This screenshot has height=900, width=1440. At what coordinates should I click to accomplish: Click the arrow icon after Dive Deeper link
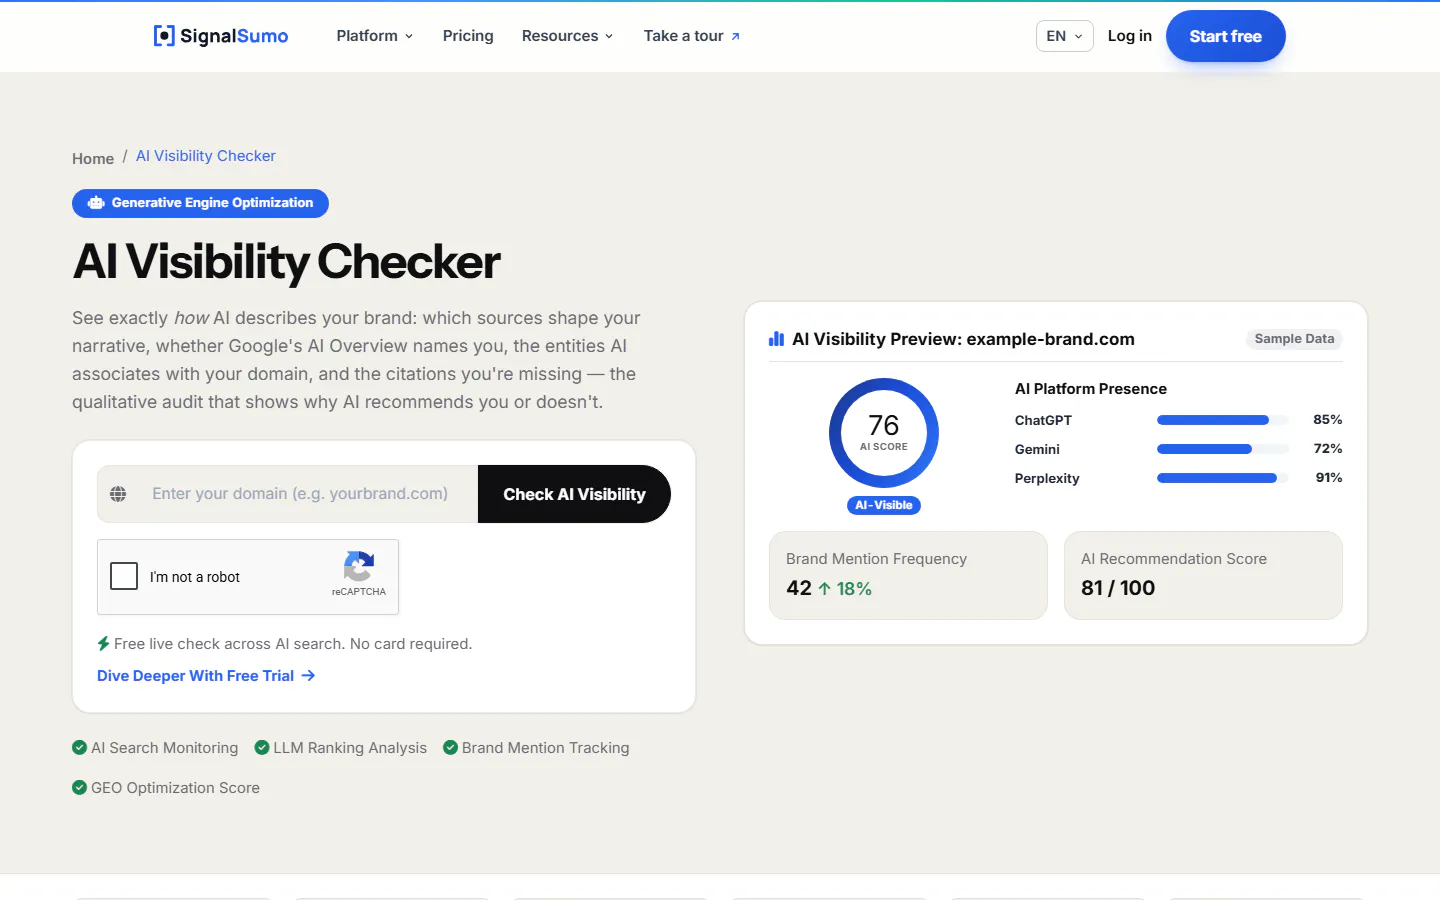click(x=309, y=676)
